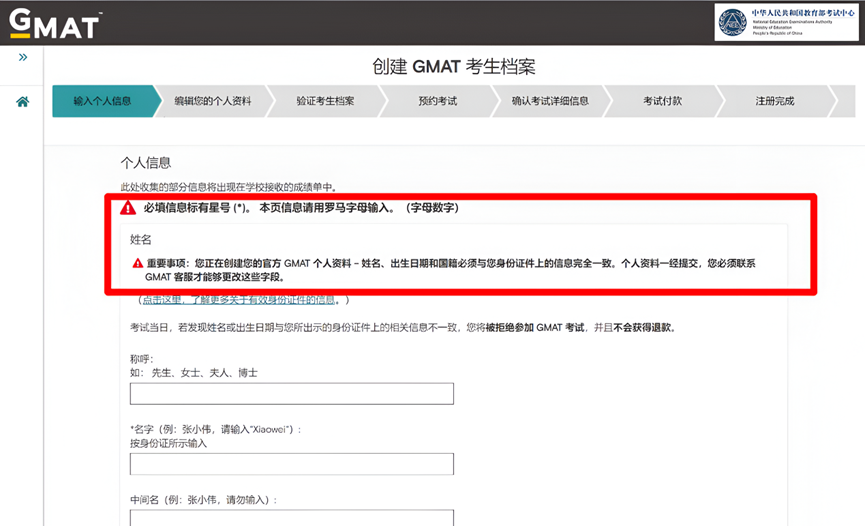The width and height of the screenshot is (865, 526).
Task: Click the text 此处收集的部分信息将出现在学校接收的成绩单中
Action: (x=227, y=187)
